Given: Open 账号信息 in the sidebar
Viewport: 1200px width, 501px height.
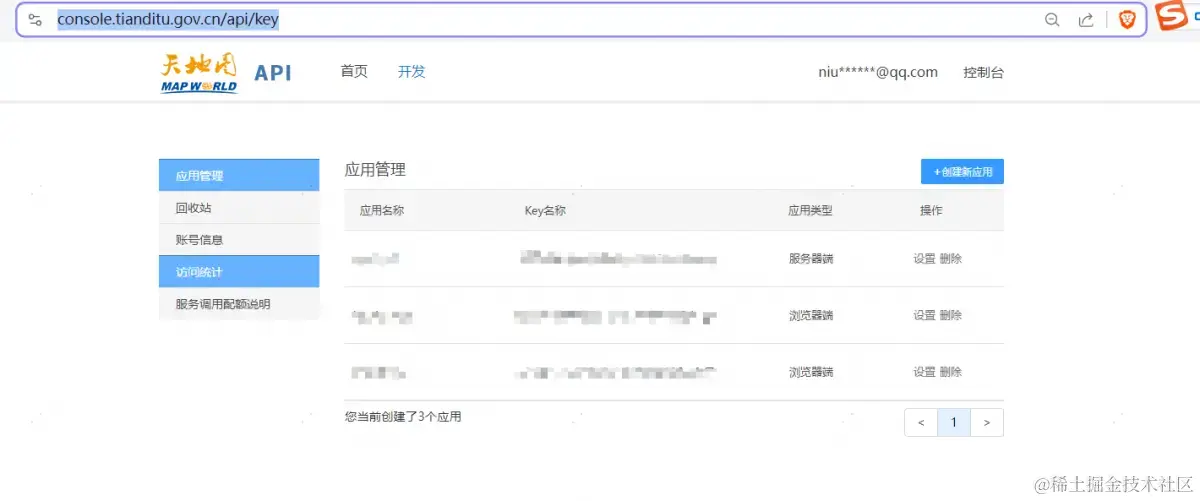Looking at the screenshot, I should coord(239,240).
